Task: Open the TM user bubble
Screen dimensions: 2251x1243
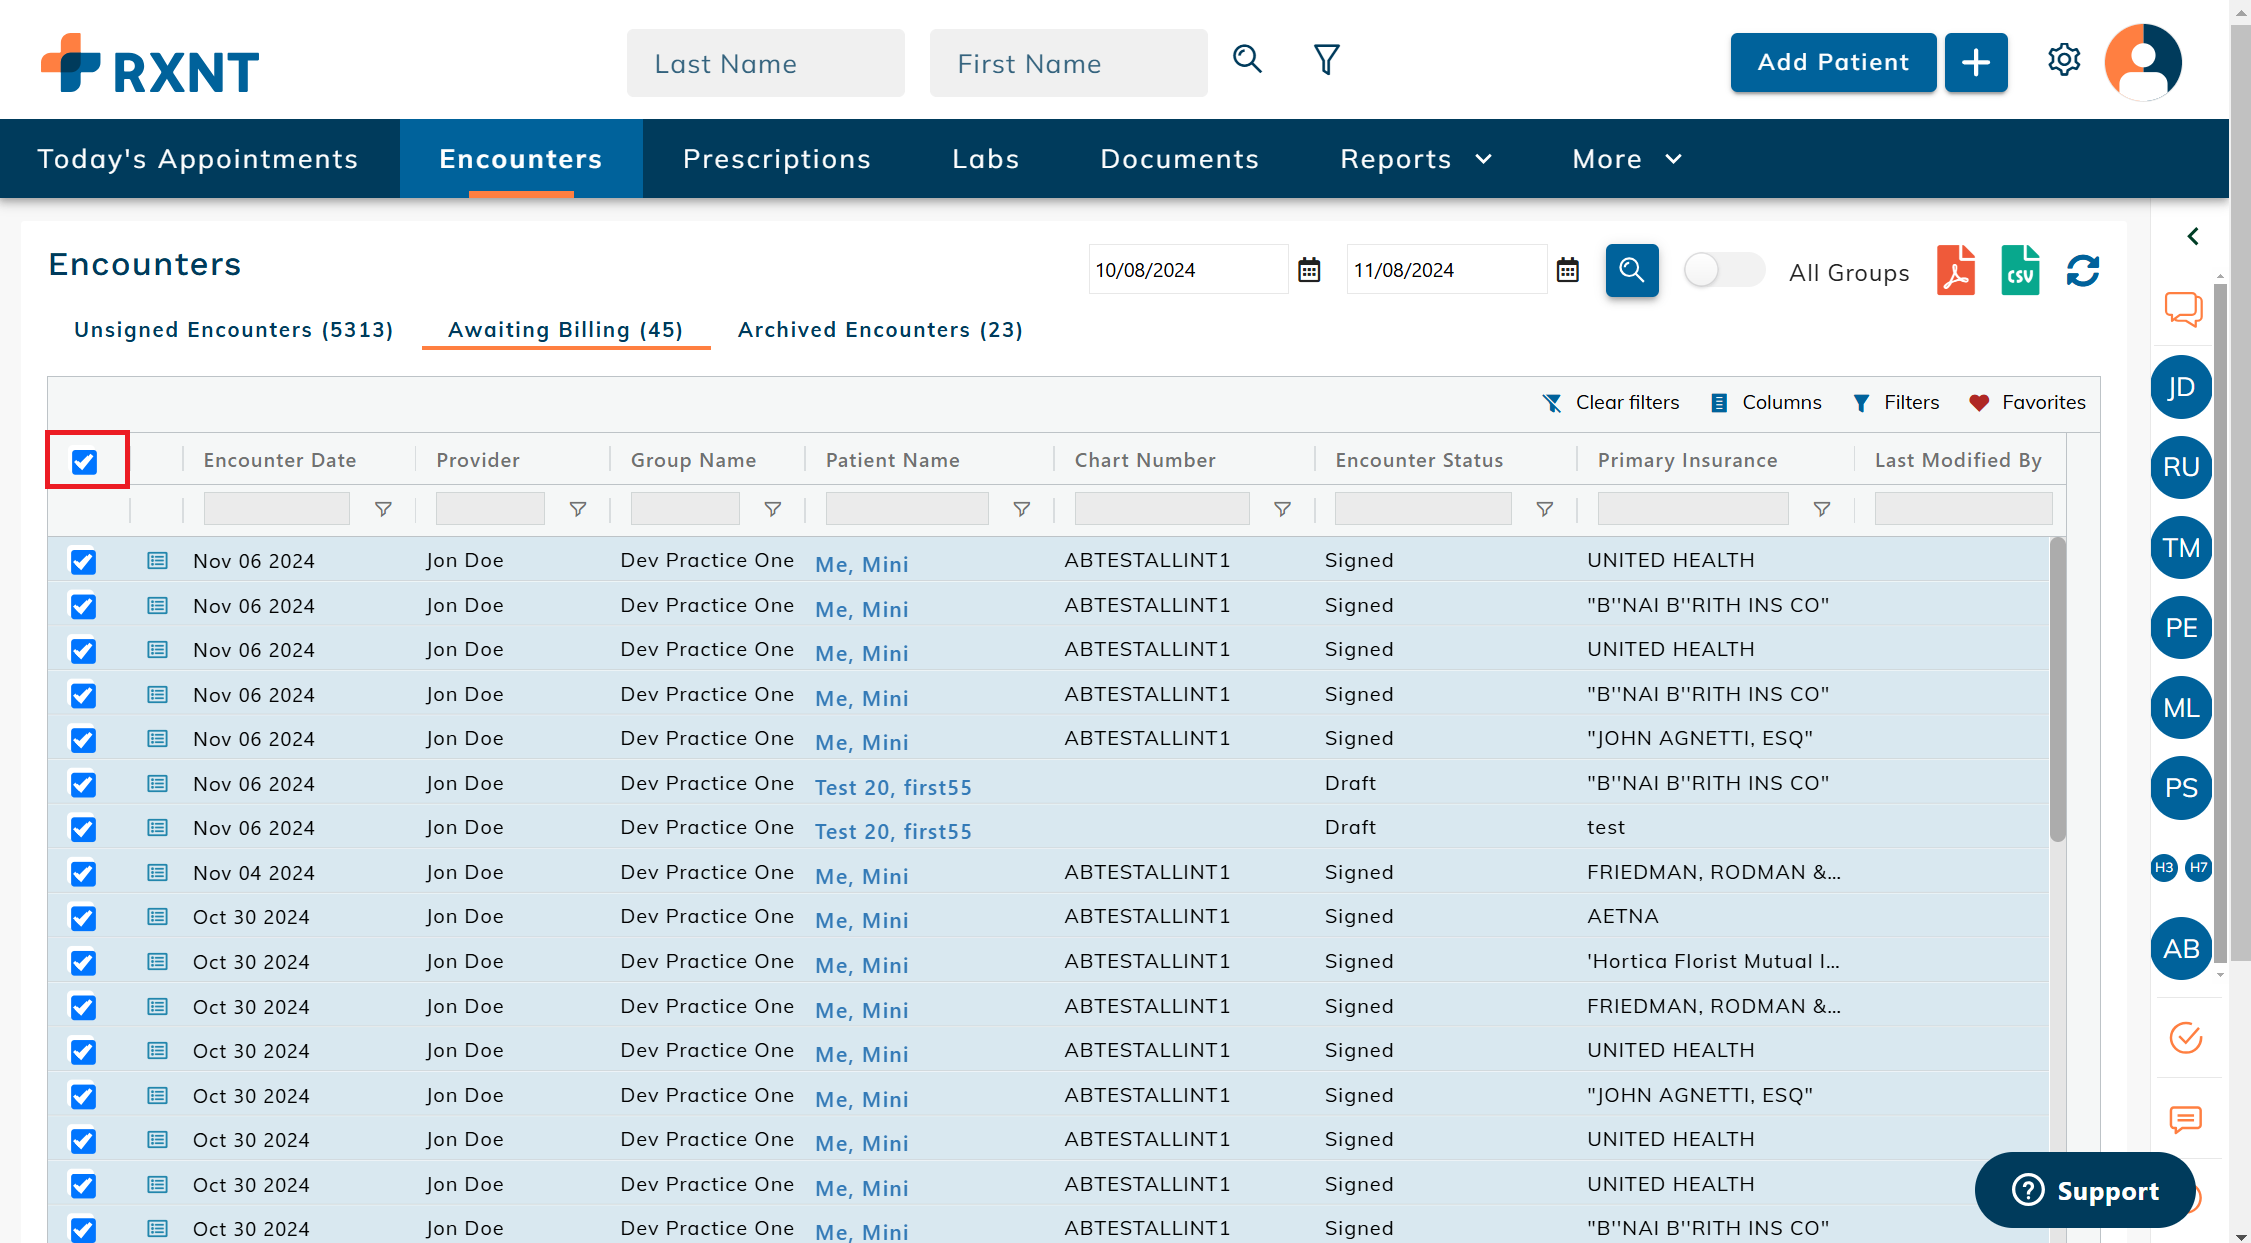Action: tap(2181, 548)
